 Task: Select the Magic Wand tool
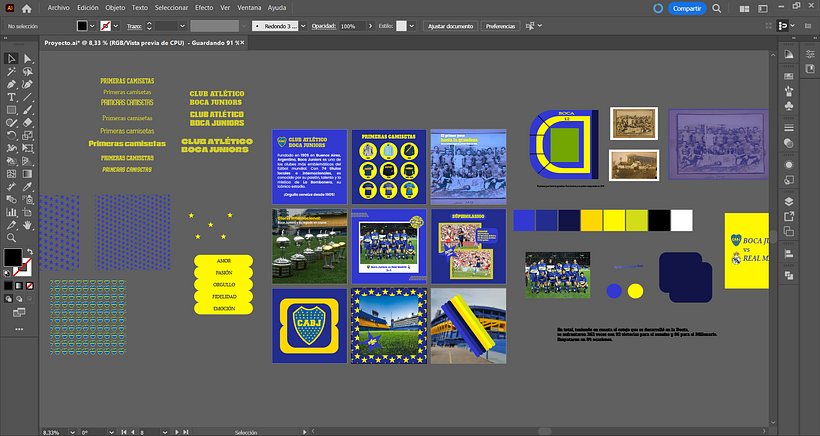click(11, 72)
